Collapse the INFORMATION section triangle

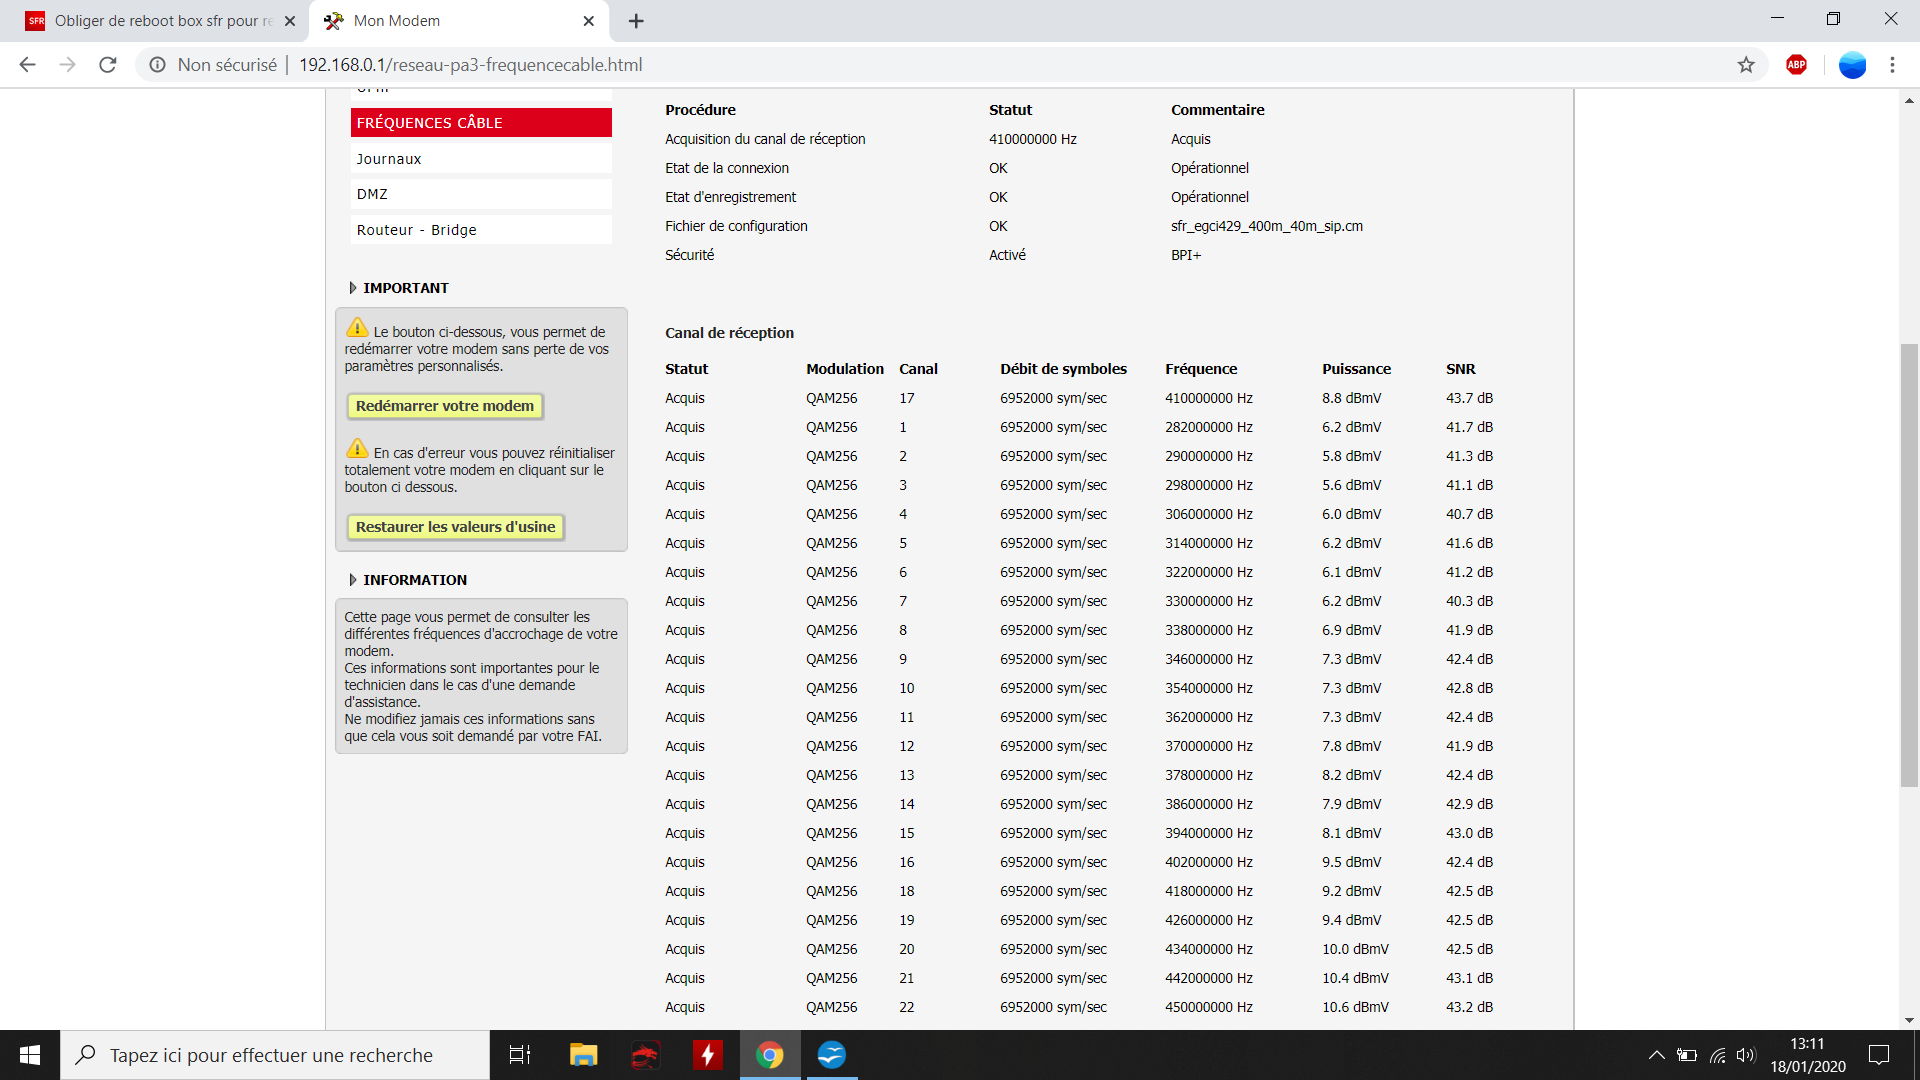(x=353, y=580)
